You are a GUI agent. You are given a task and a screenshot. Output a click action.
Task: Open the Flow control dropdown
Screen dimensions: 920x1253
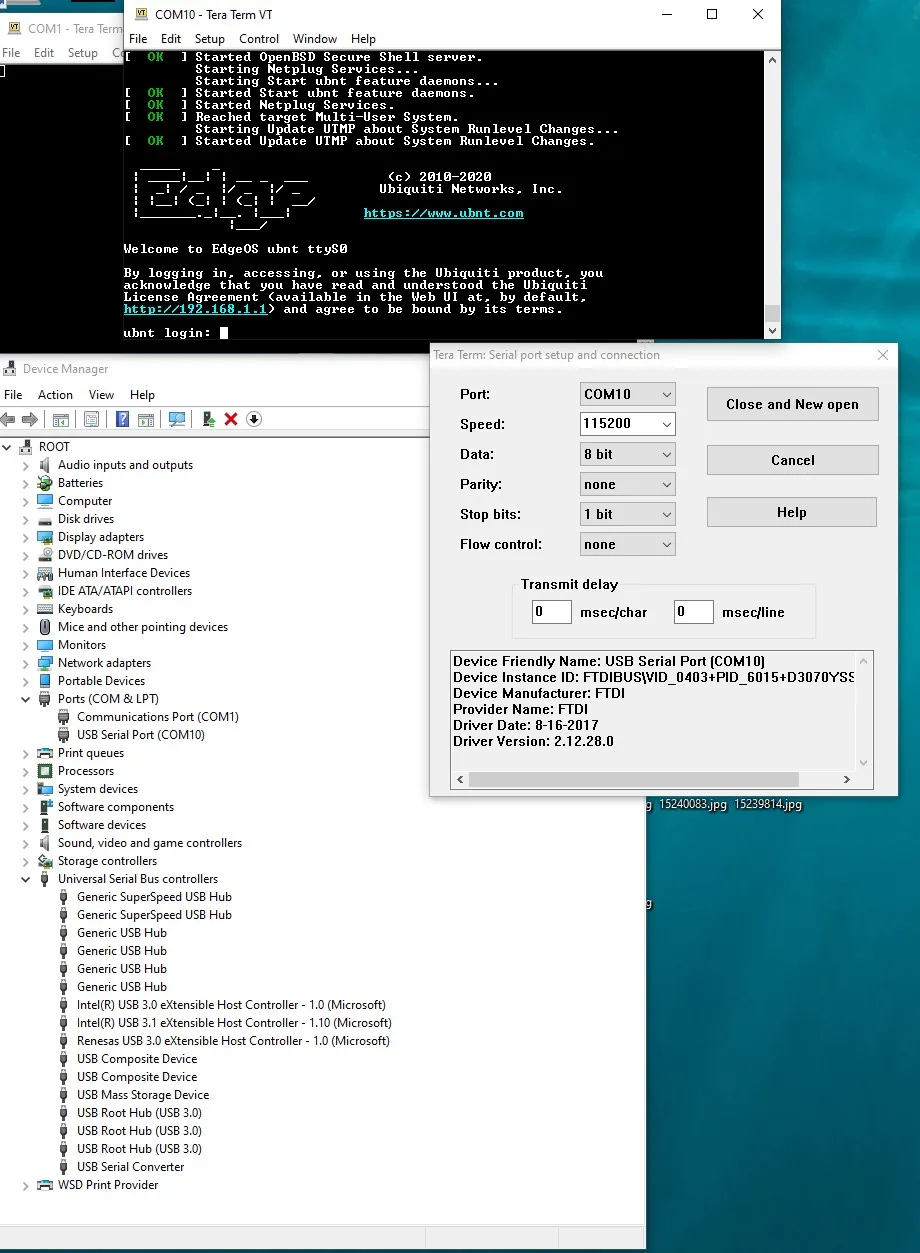pyautogui.click(x=628, y=544)
